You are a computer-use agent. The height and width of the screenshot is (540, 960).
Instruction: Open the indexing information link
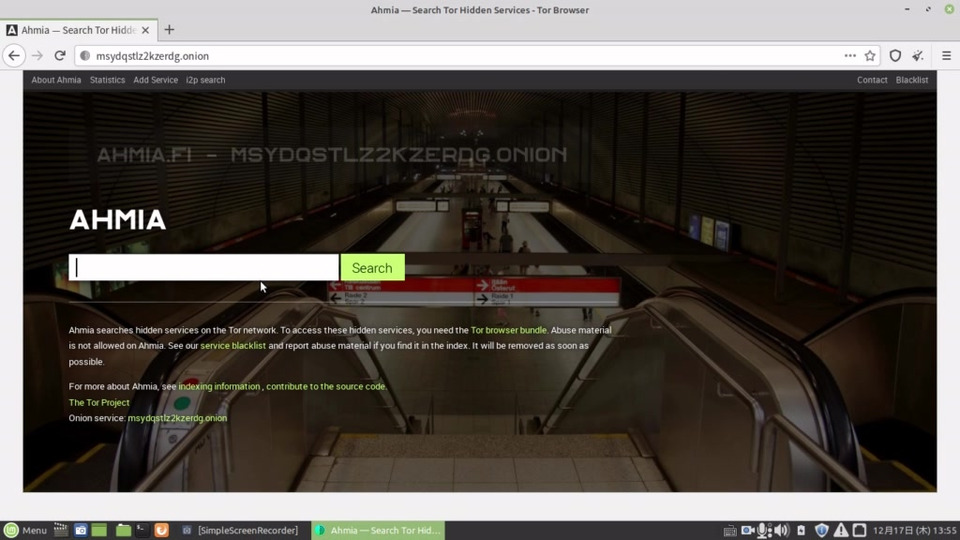tap(219, 386)
